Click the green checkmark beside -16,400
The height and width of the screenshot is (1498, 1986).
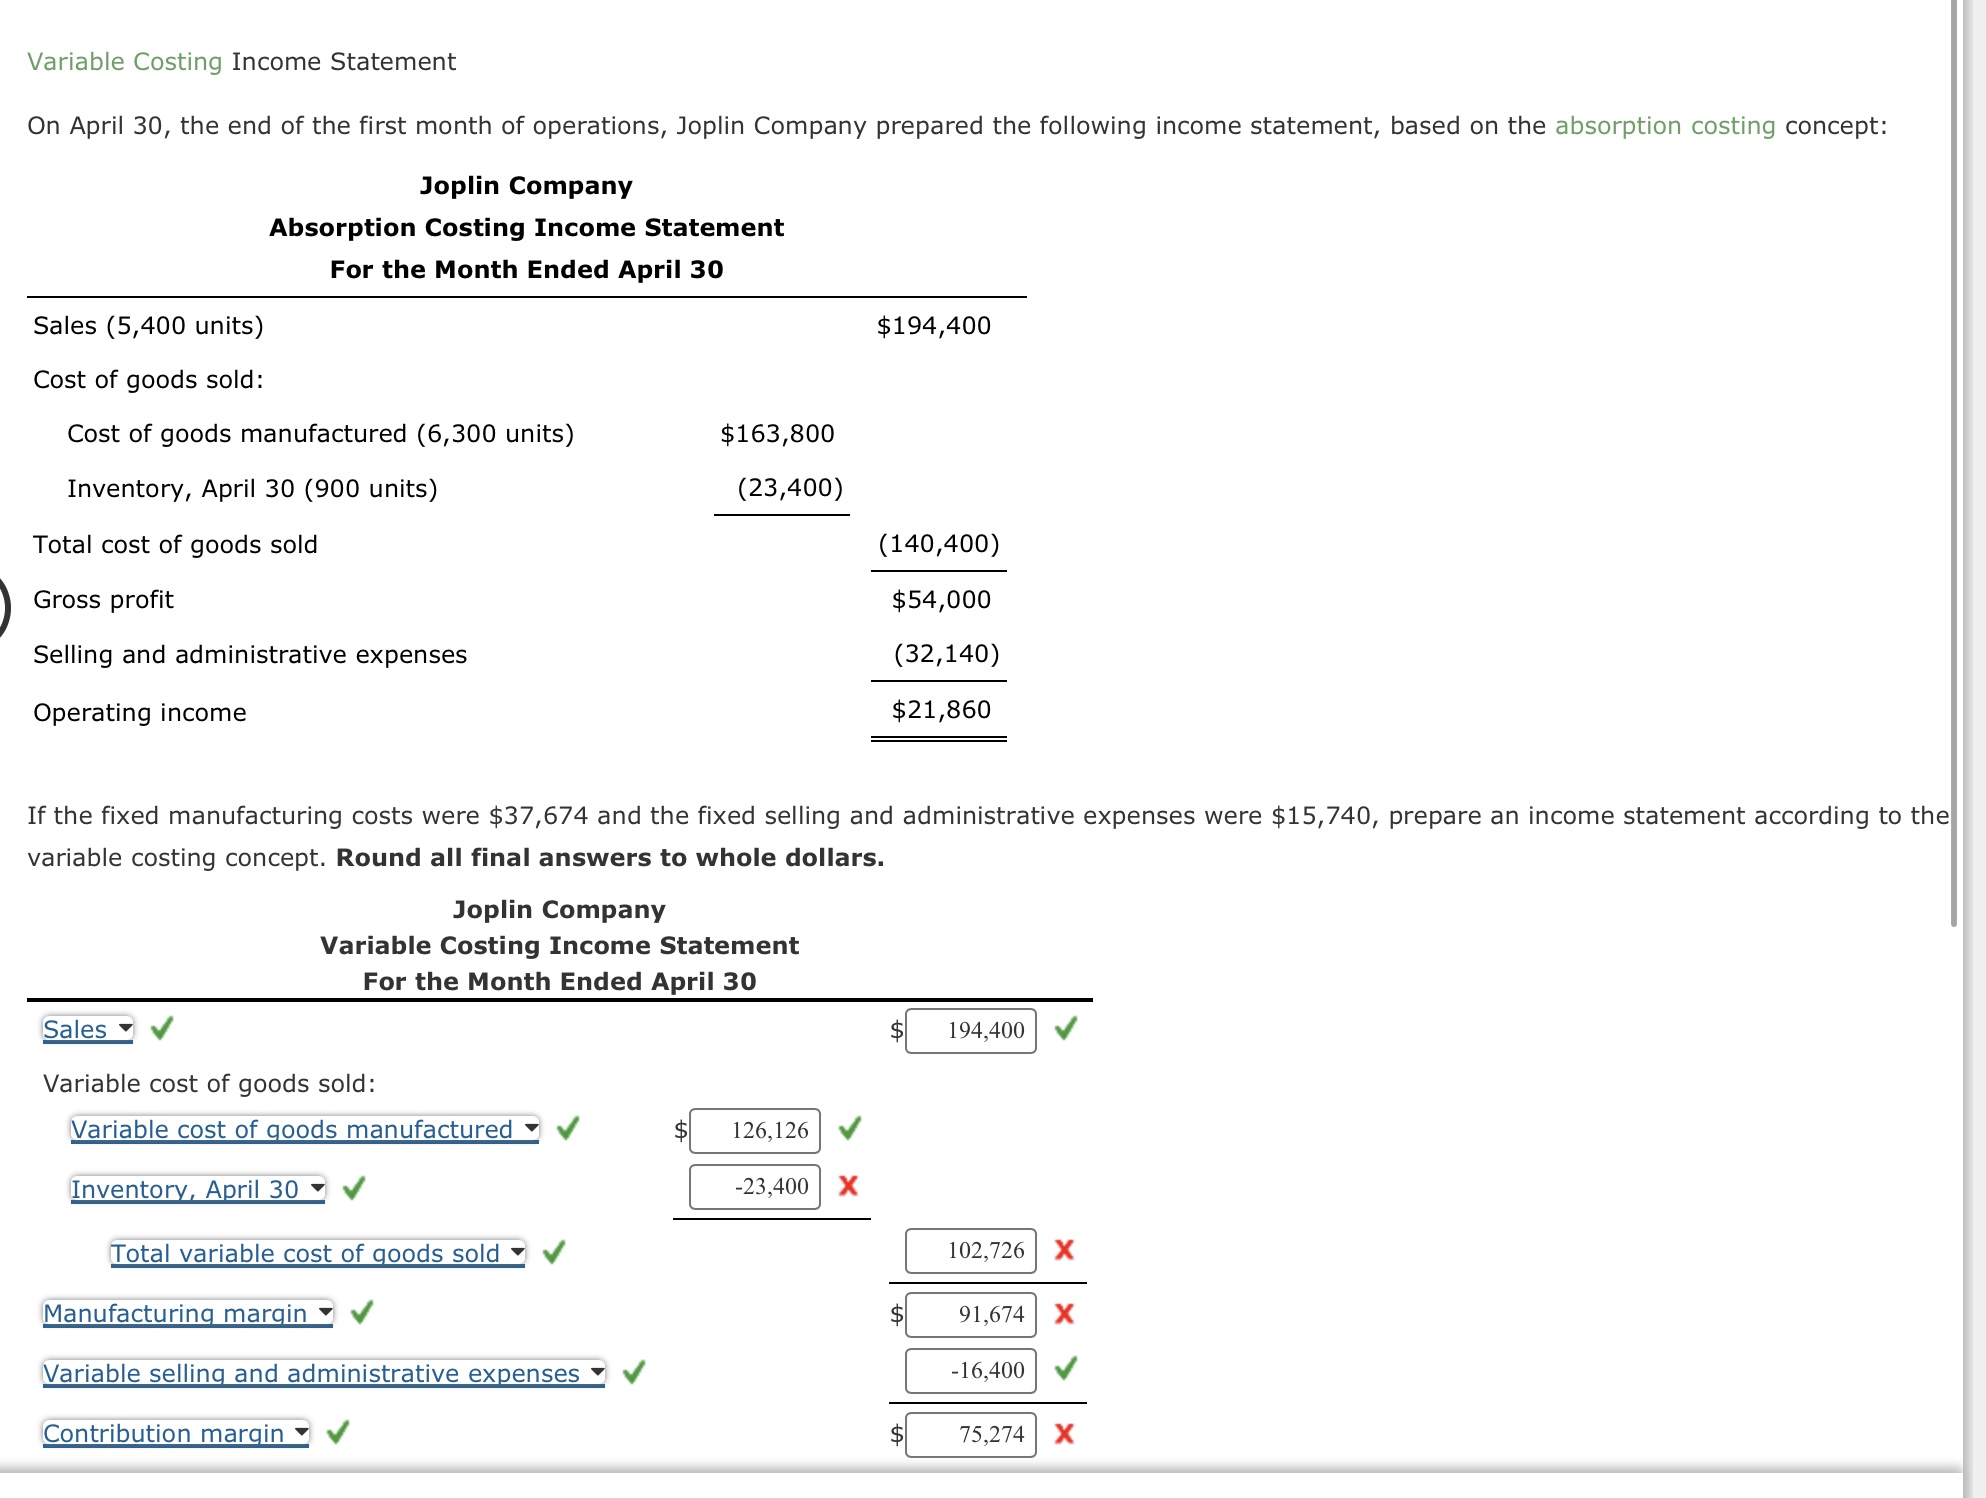click(x=1066, y=1368)
